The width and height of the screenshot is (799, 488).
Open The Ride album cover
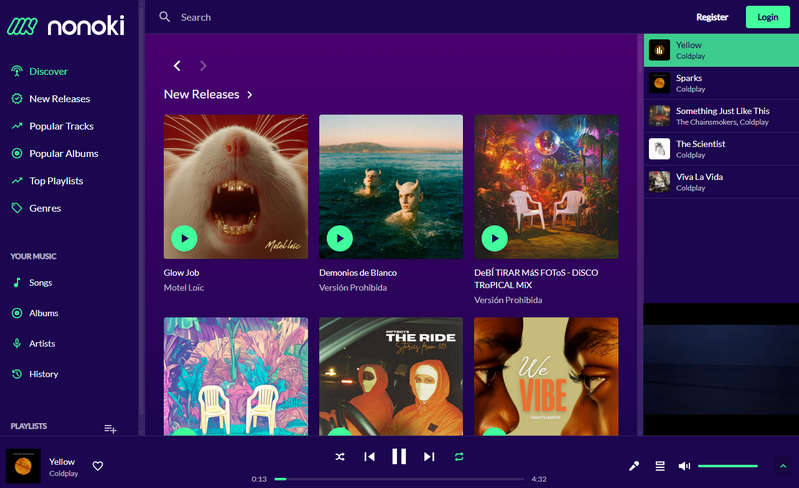[x=391, y=376]
